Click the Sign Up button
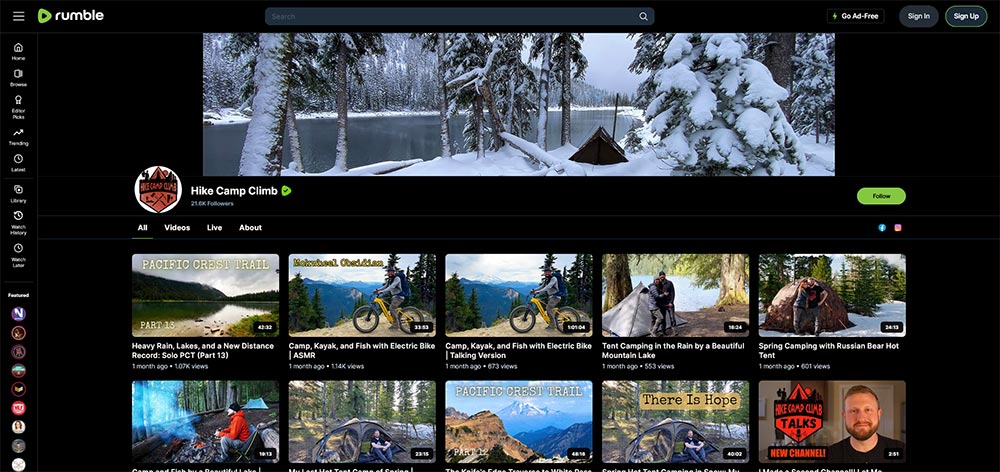Image resolution: width=1000 pixels, height=472 pixels. pos(966,16)
